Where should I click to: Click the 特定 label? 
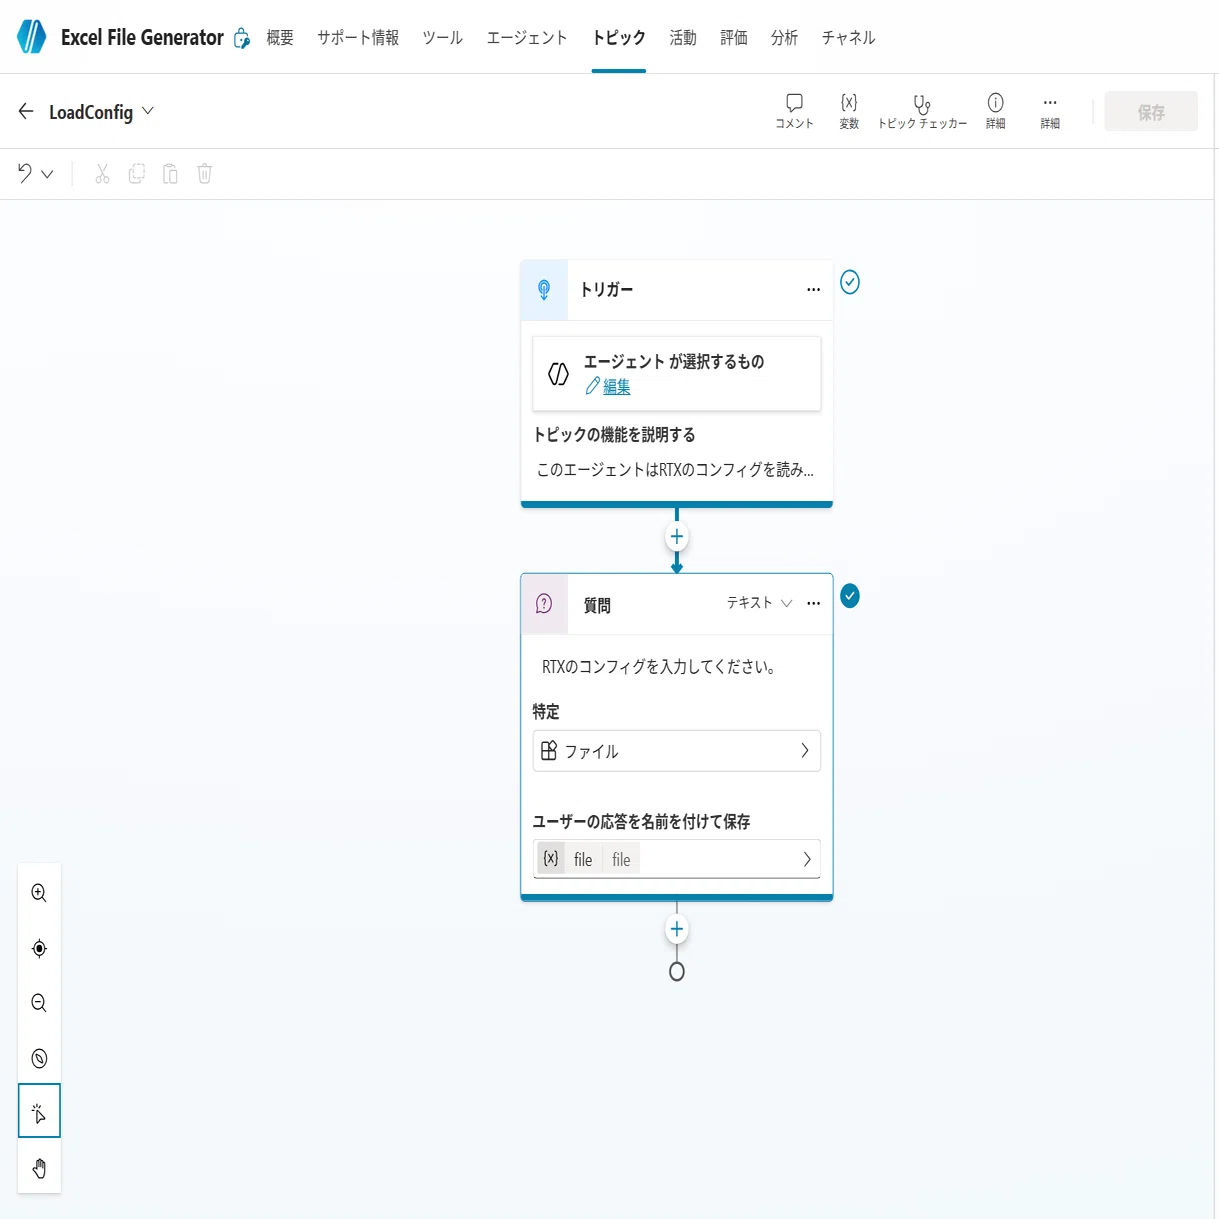[x=546, y=712]
